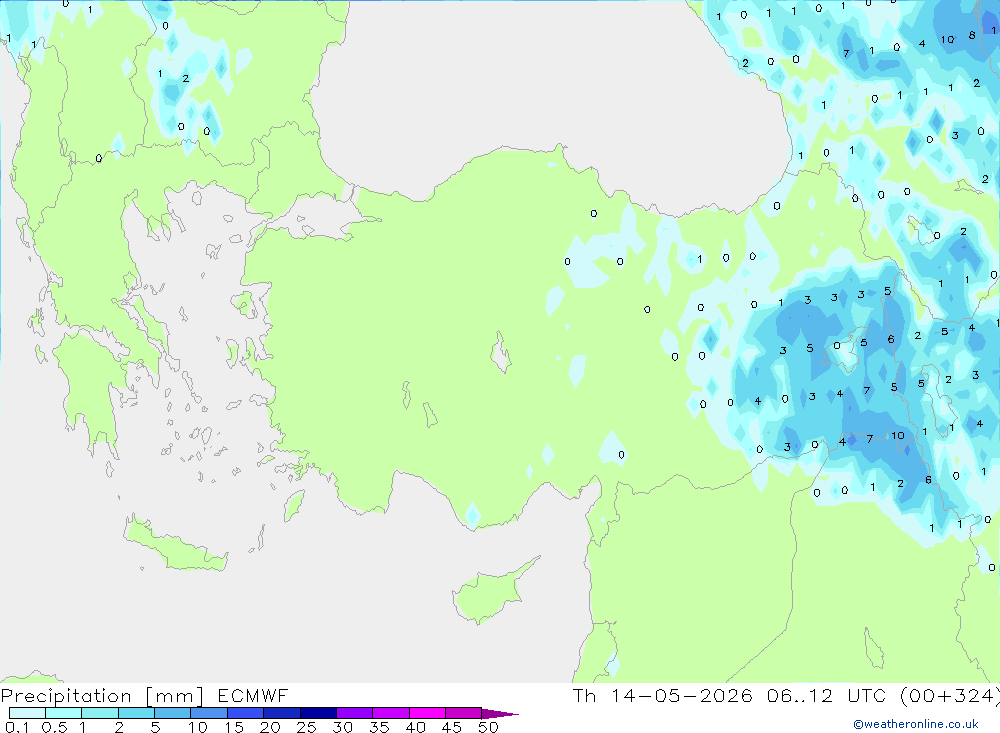Click the "50" legend scale label
The width and height of the screenshot is (1000, 733).
pos(488,727)
